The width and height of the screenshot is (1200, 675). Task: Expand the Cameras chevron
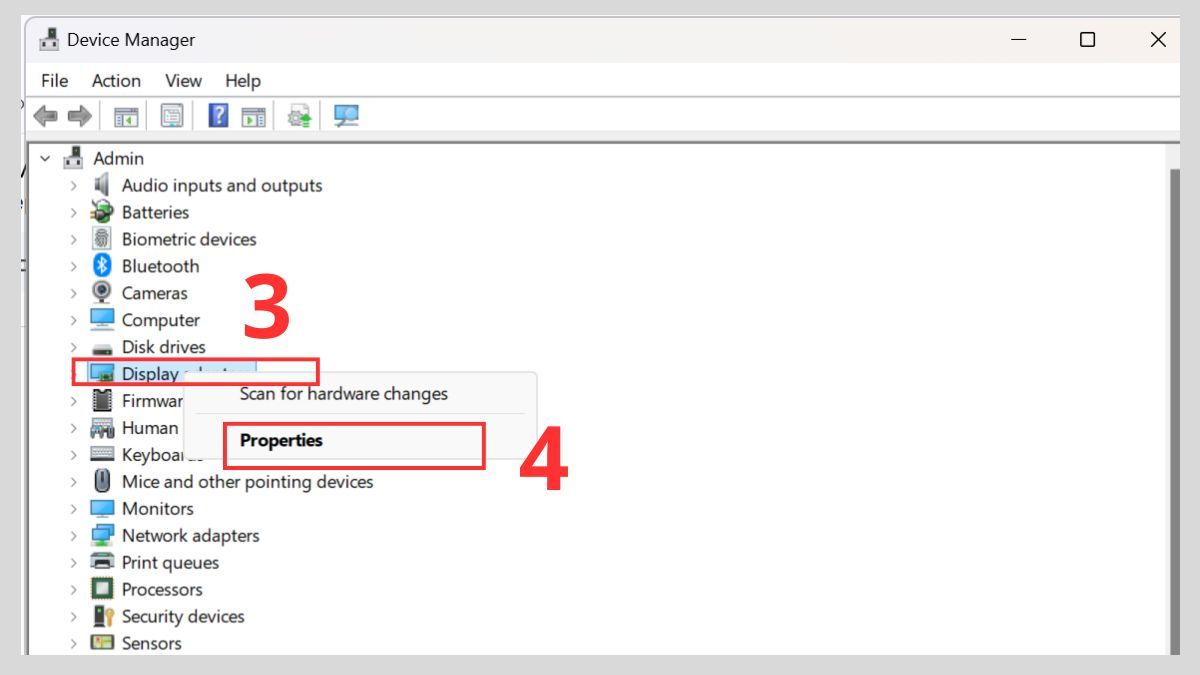[x=73, y=293]
